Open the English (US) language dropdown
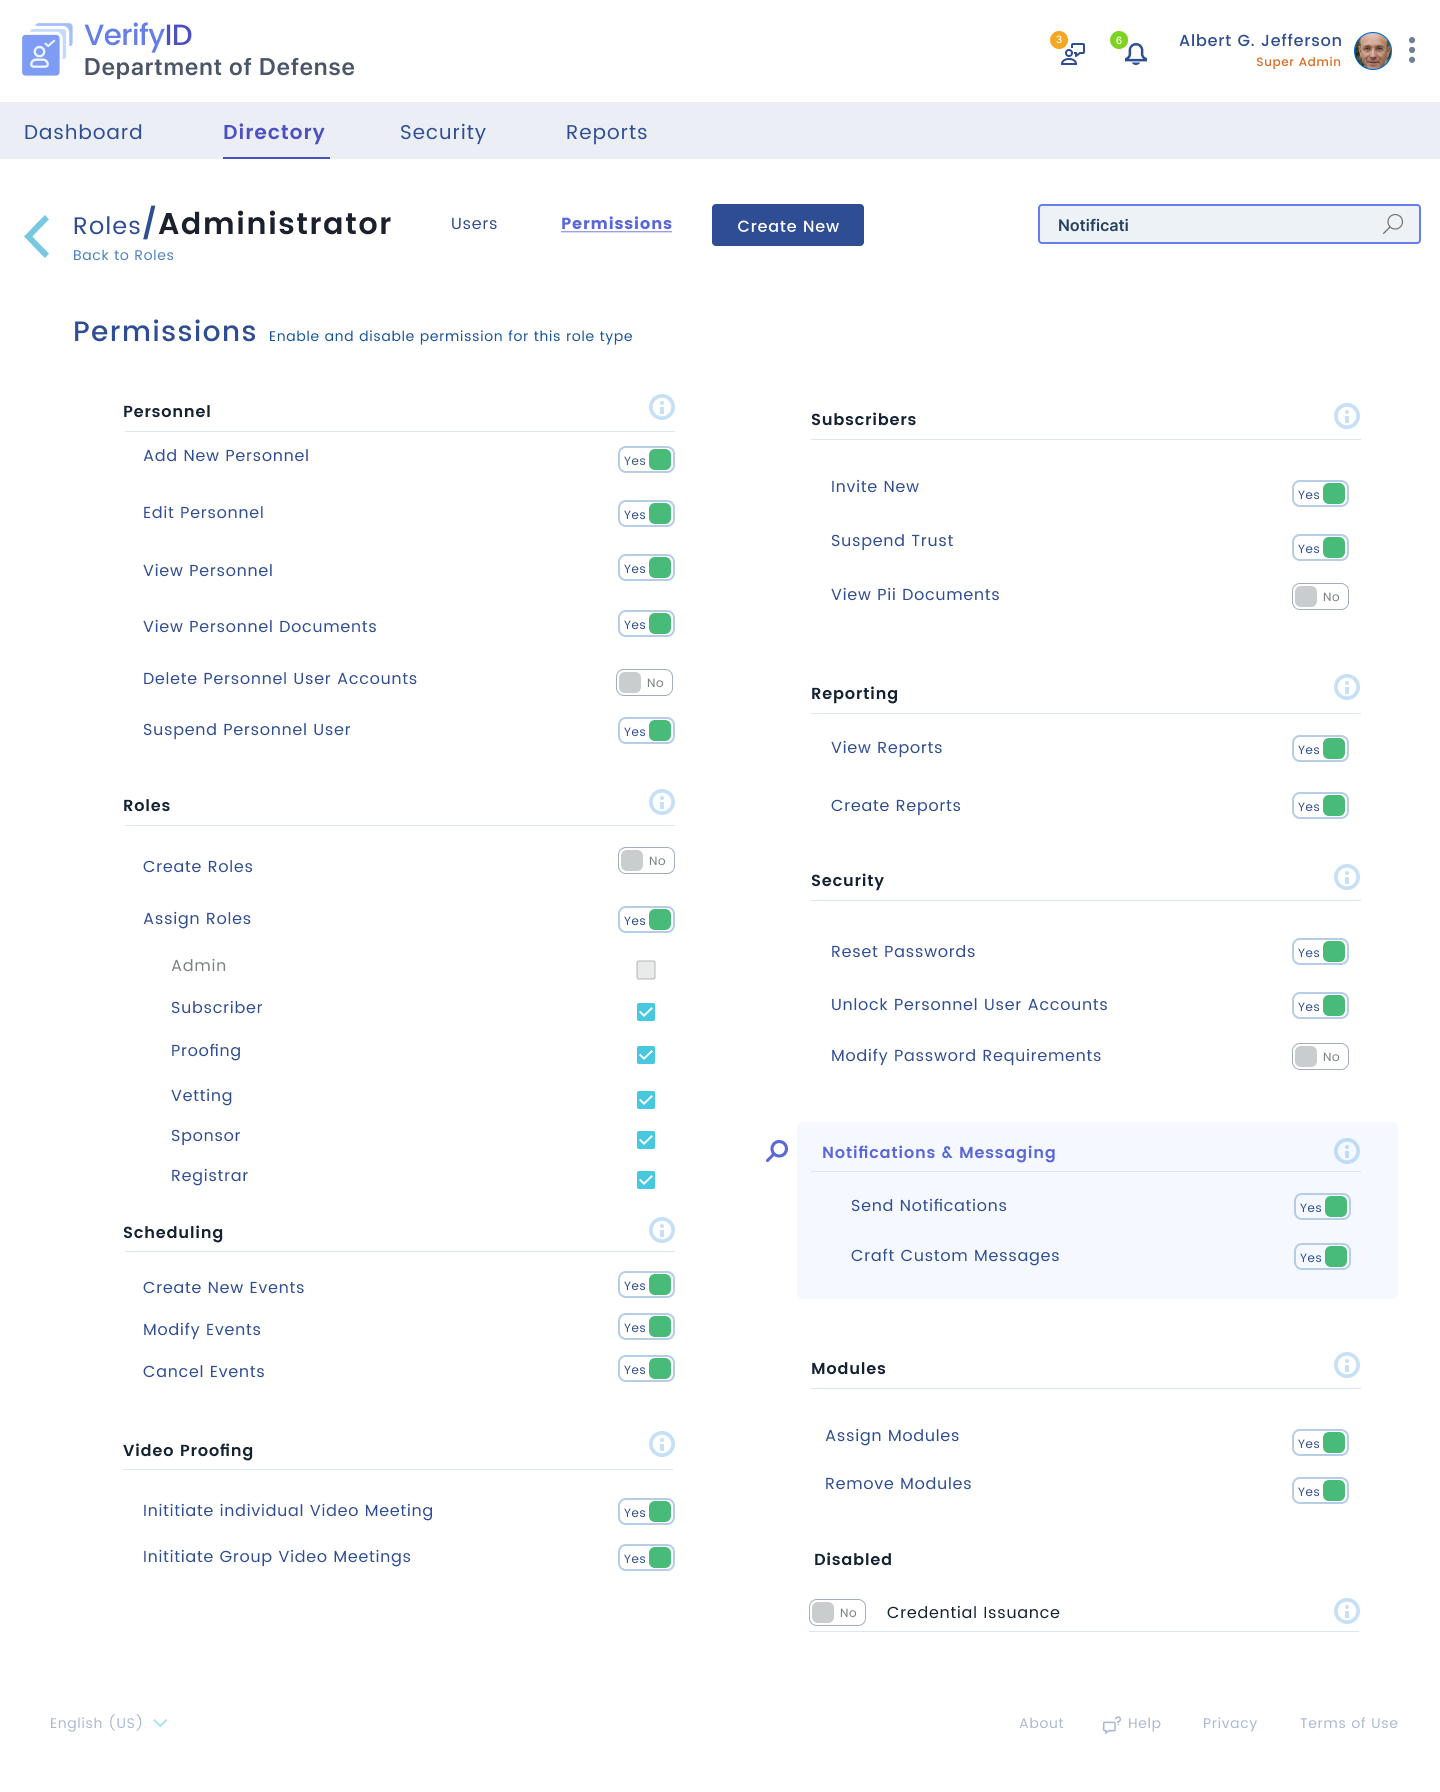 pos(109,1723)
